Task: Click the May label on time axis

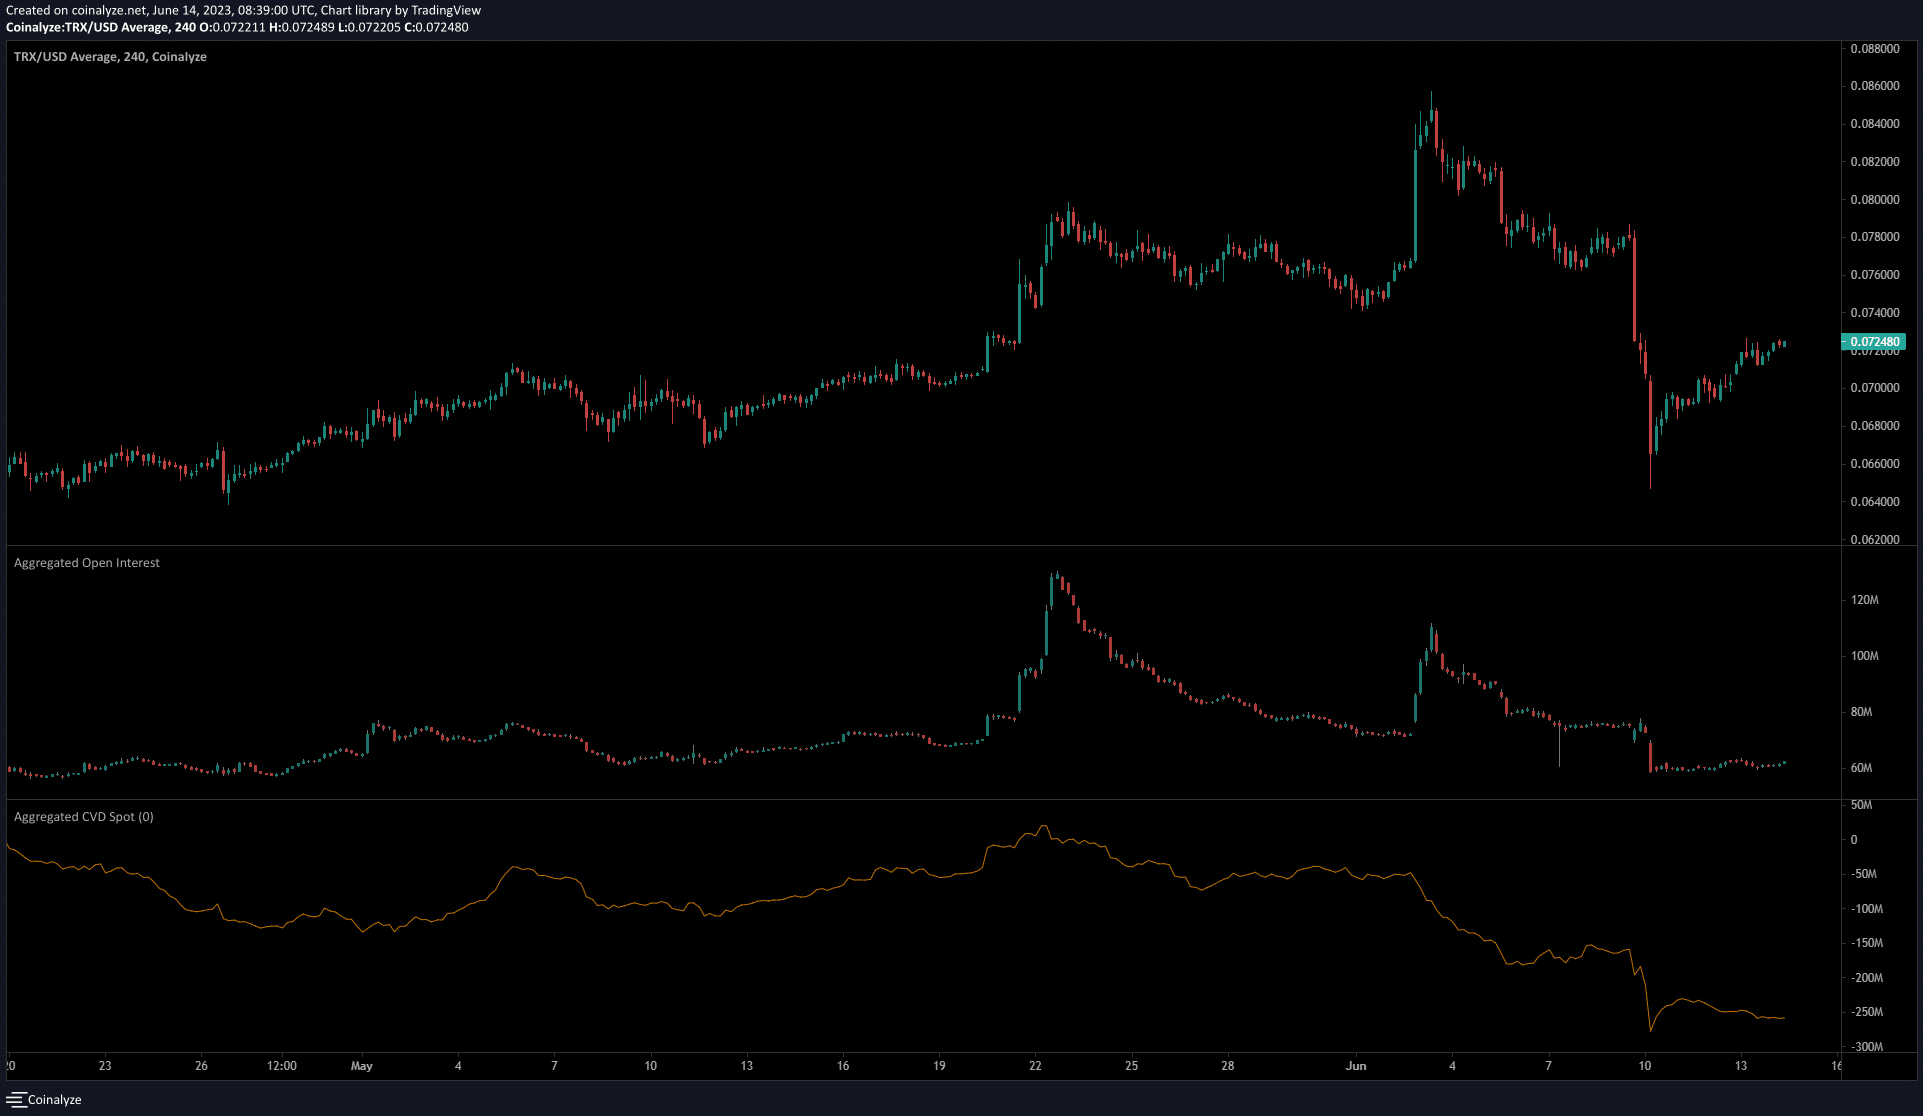Action: click(362, 1066)
